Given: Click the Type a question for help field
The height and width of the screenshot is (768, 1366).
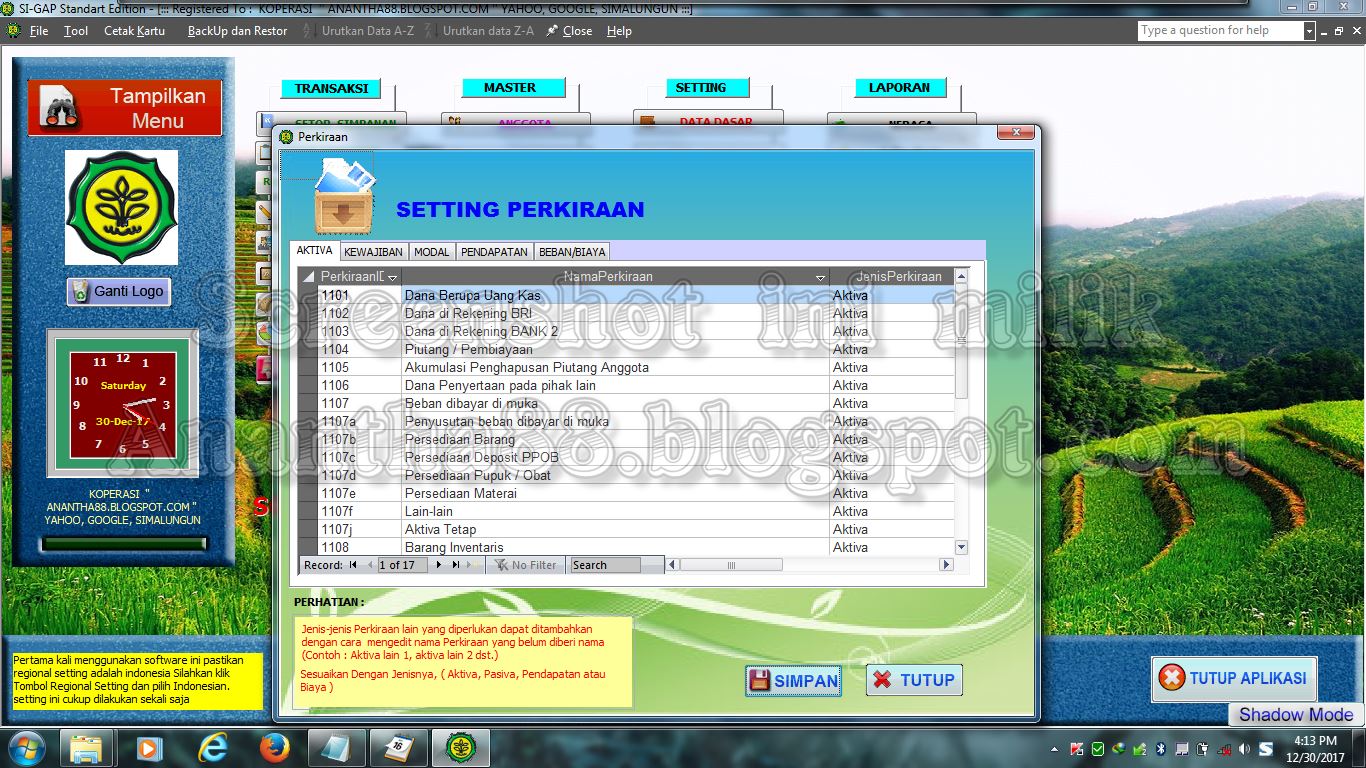Looking at the screenshot, I should (x=1221, y=31).
